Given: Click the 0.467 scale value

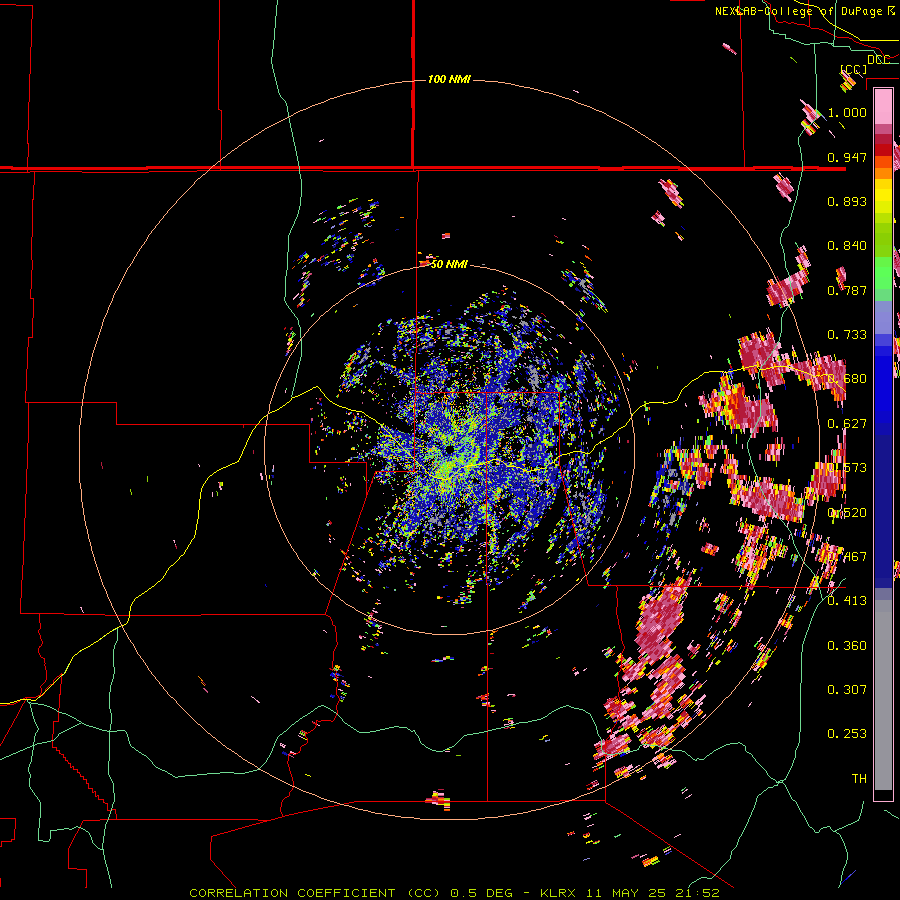Looking at the screenshot, I should pos(847,557).
